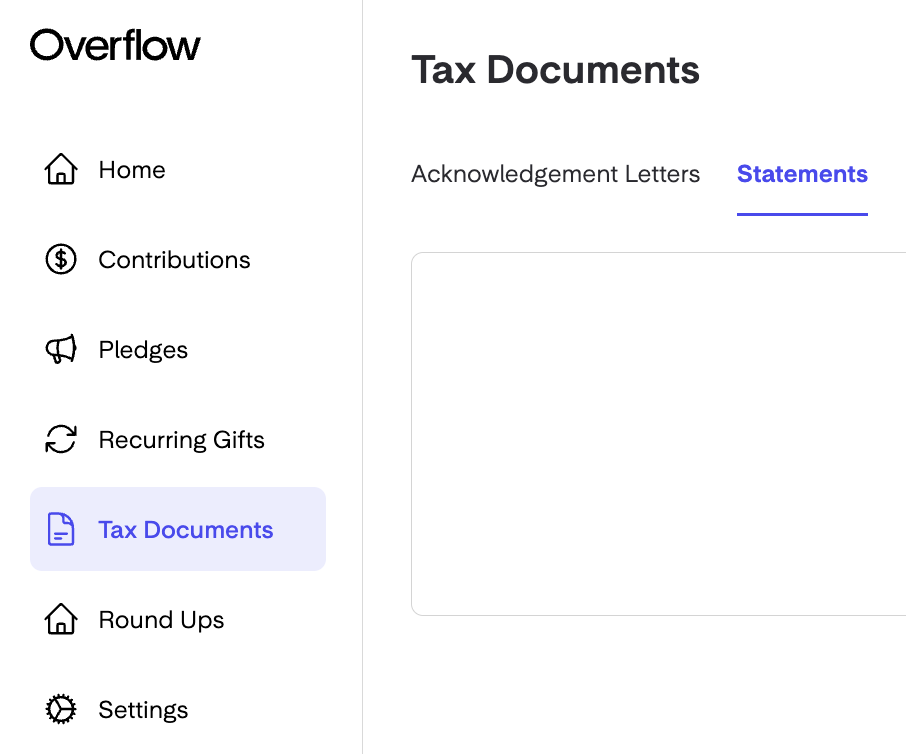Go to the Contributions label
Viewport: 906px width, 754px height.
(x=174, y=260)
